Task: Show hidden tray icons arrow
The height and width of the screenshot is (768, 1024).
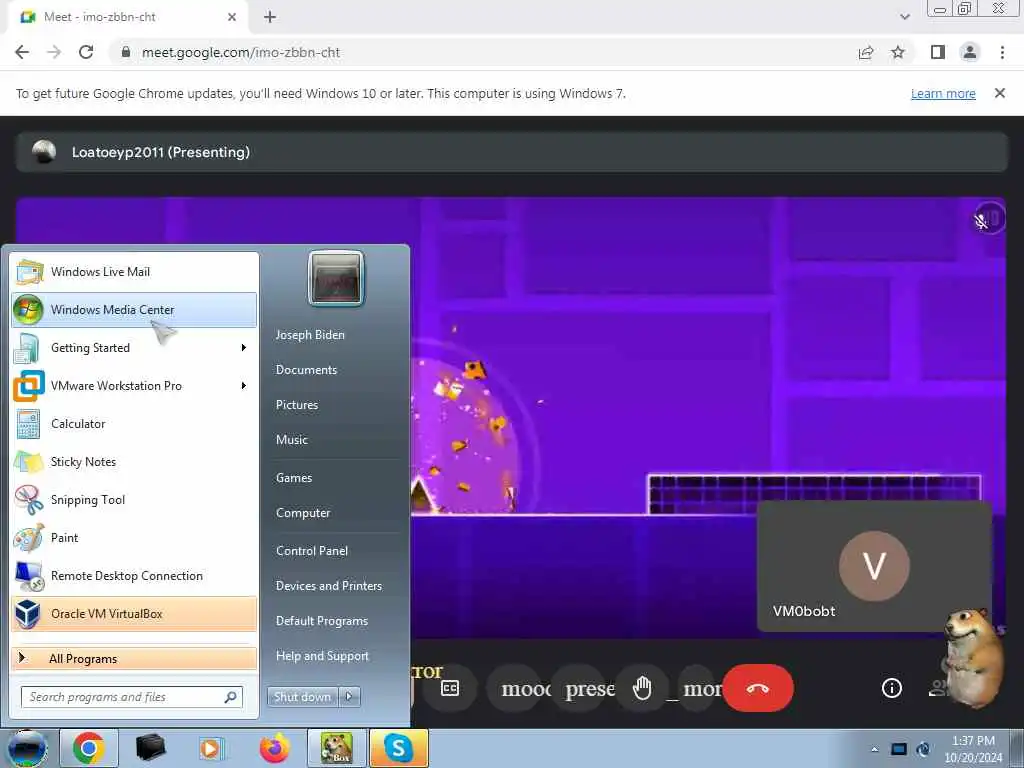Action: [874, 749]
